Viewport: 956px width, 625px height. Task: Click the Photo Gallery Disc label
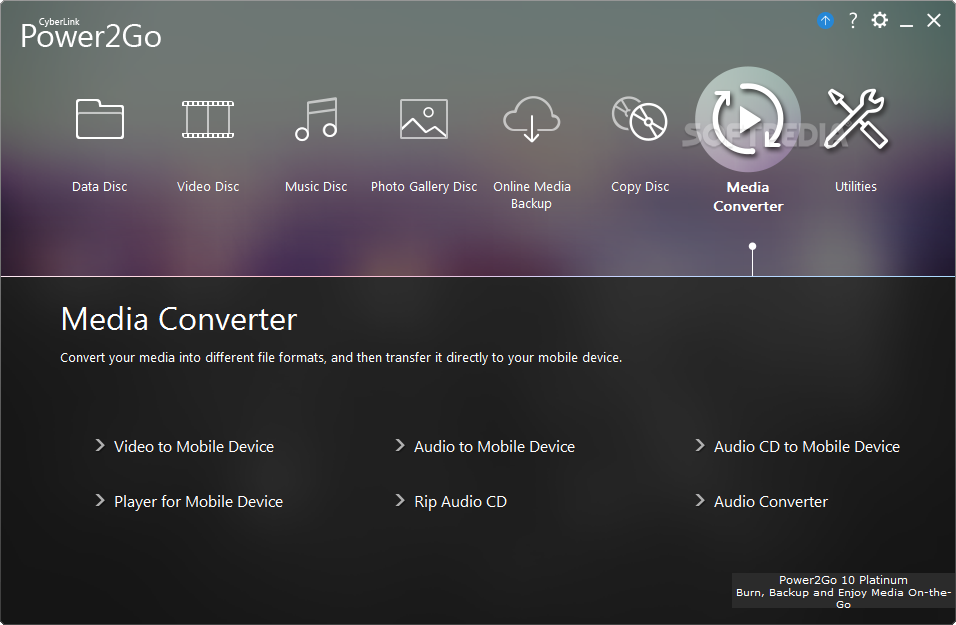tap(424, 187)
